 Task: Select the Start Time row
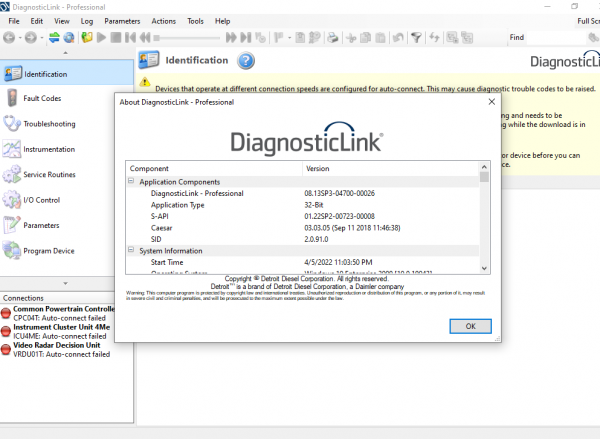click(x=302, y=262)
